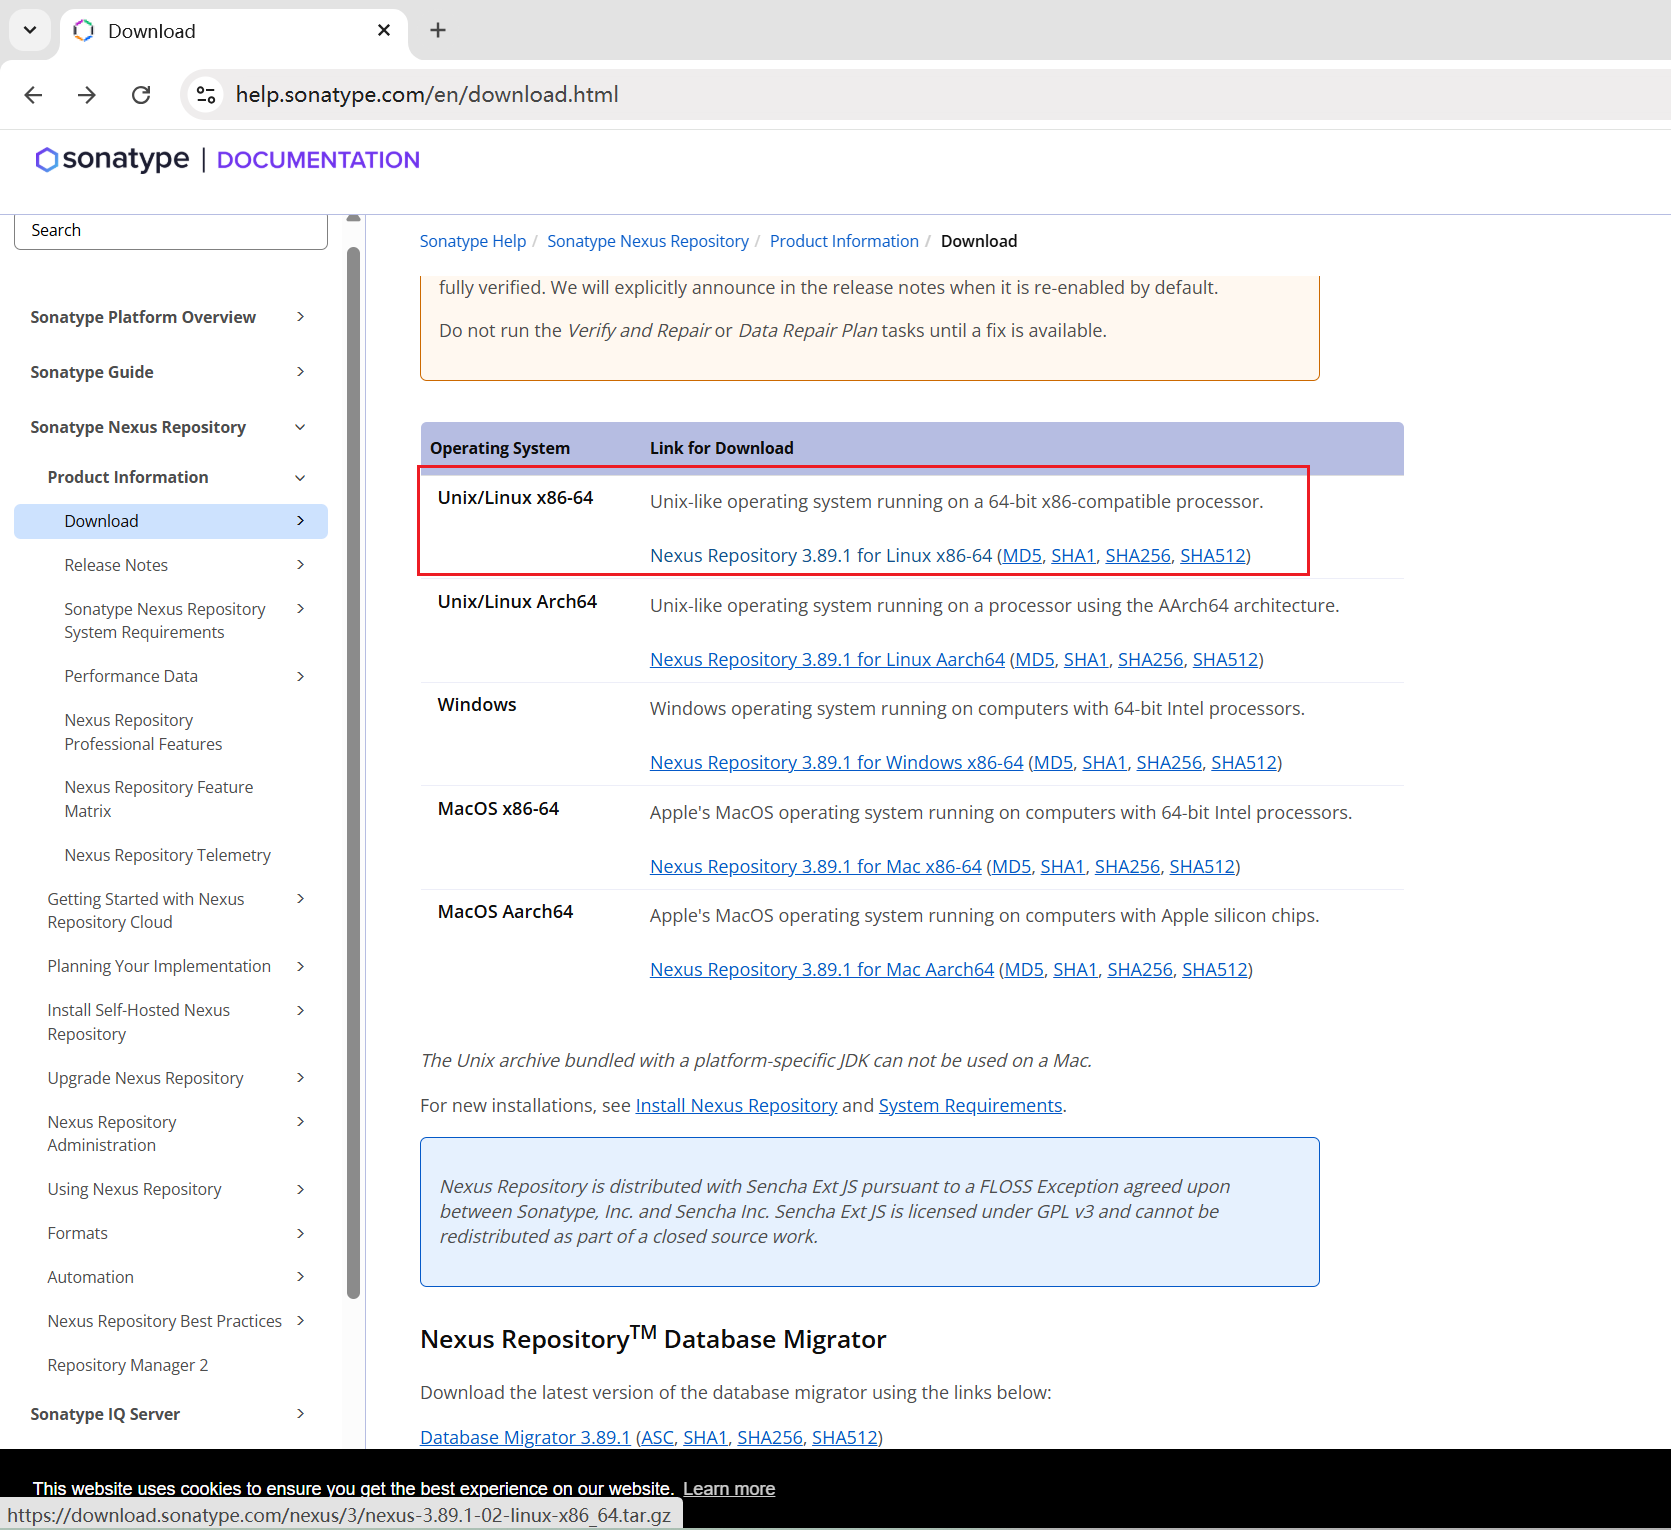
Task: Download Nexus Repository 3.89.1 for Linux Aarch64
Action: point(827,660)
